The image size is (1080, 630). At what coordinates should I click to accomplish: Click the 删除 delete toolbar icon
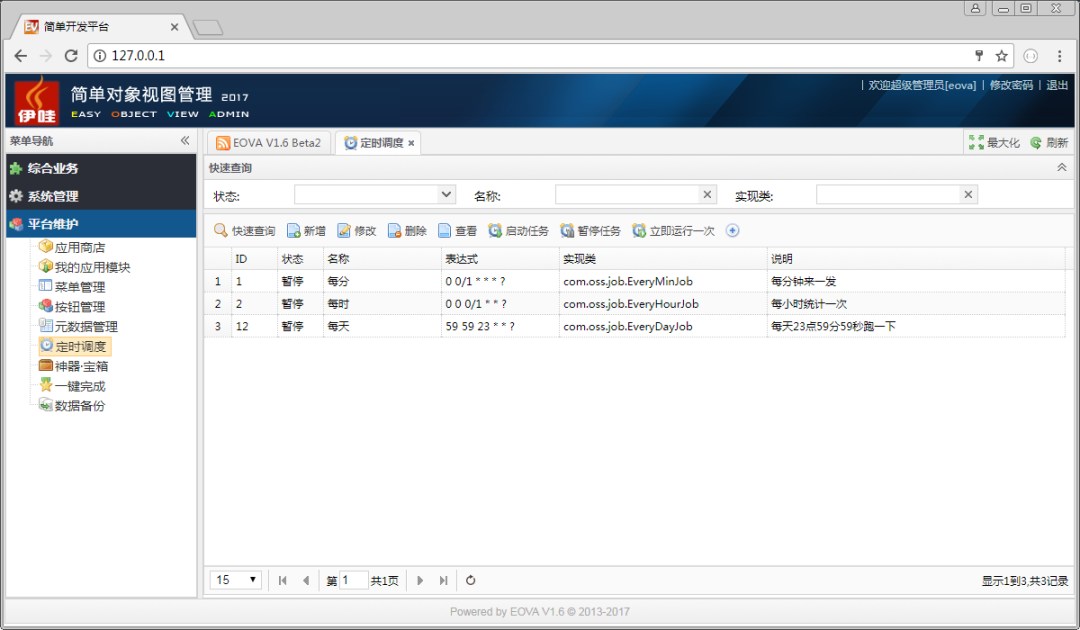tap(395, 231)
